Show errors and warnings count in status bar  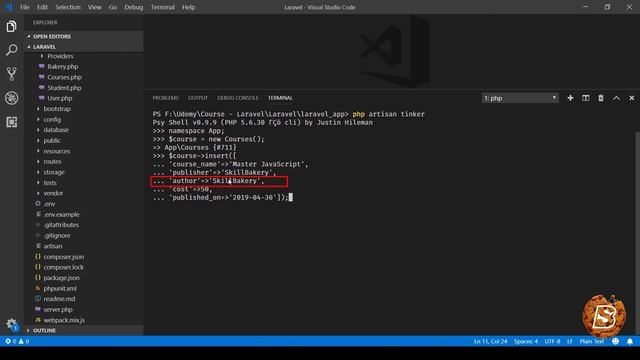(17, 341)
